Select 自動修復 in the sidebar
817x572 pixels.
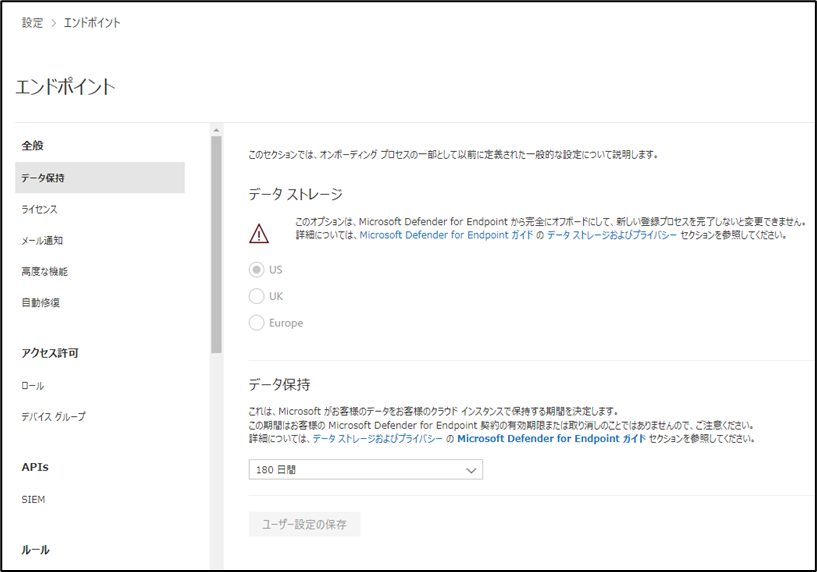[41, 303]
